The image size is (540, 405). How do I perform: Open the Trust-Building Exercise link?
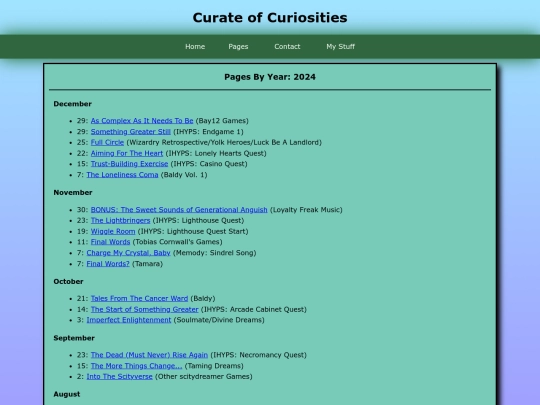129,164
